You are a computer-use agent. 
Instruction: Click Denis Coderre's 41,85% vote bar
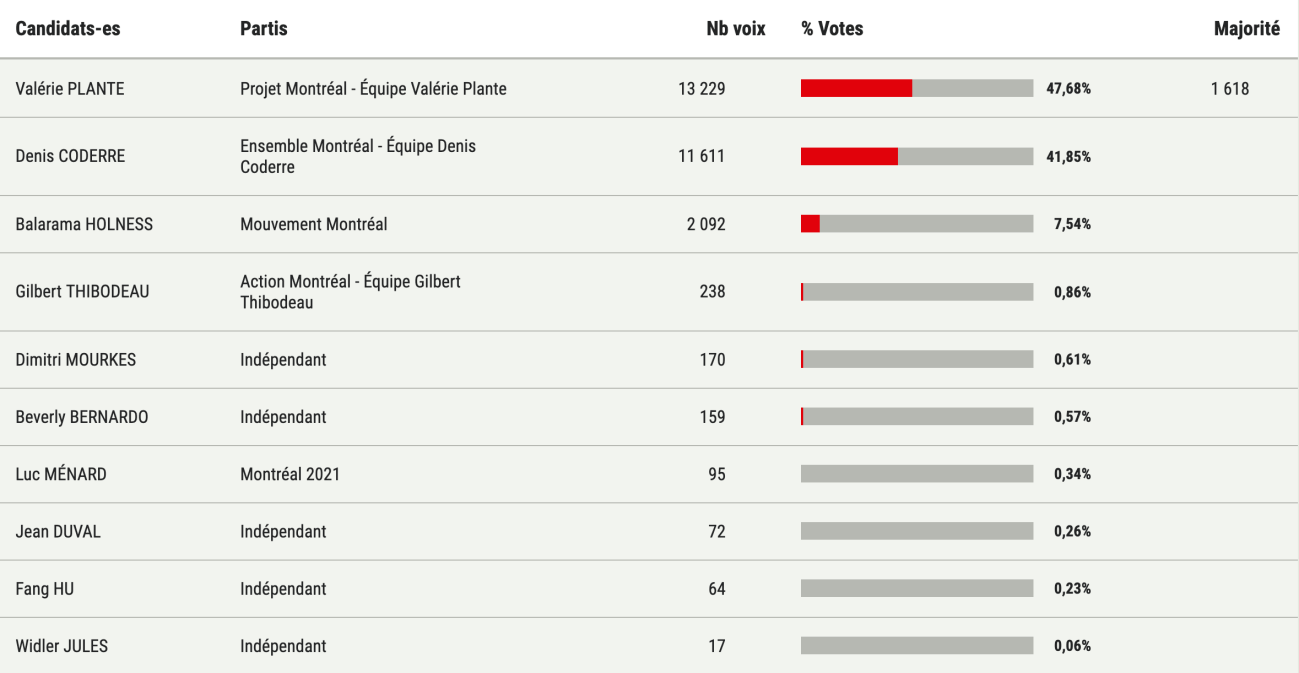coord(917,157)
